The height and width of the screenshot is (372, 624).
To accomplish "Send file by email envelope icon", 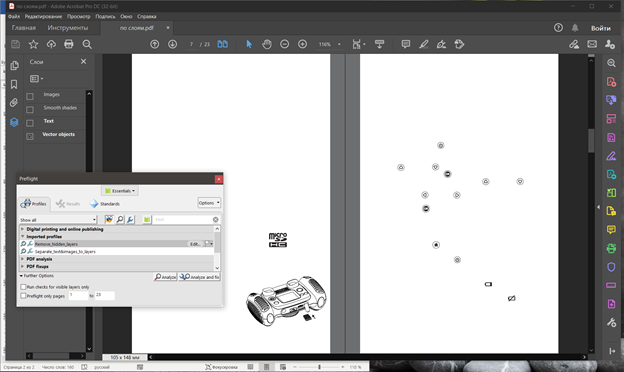I will click(x=592, y=44).
